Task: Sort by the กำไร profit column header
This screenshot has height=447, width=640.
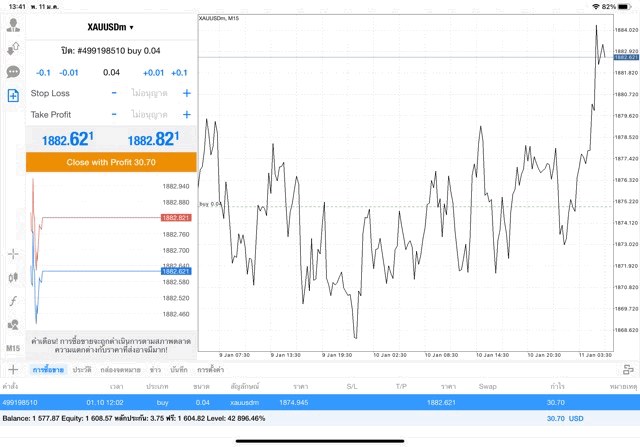Action: tap(557, 386)
